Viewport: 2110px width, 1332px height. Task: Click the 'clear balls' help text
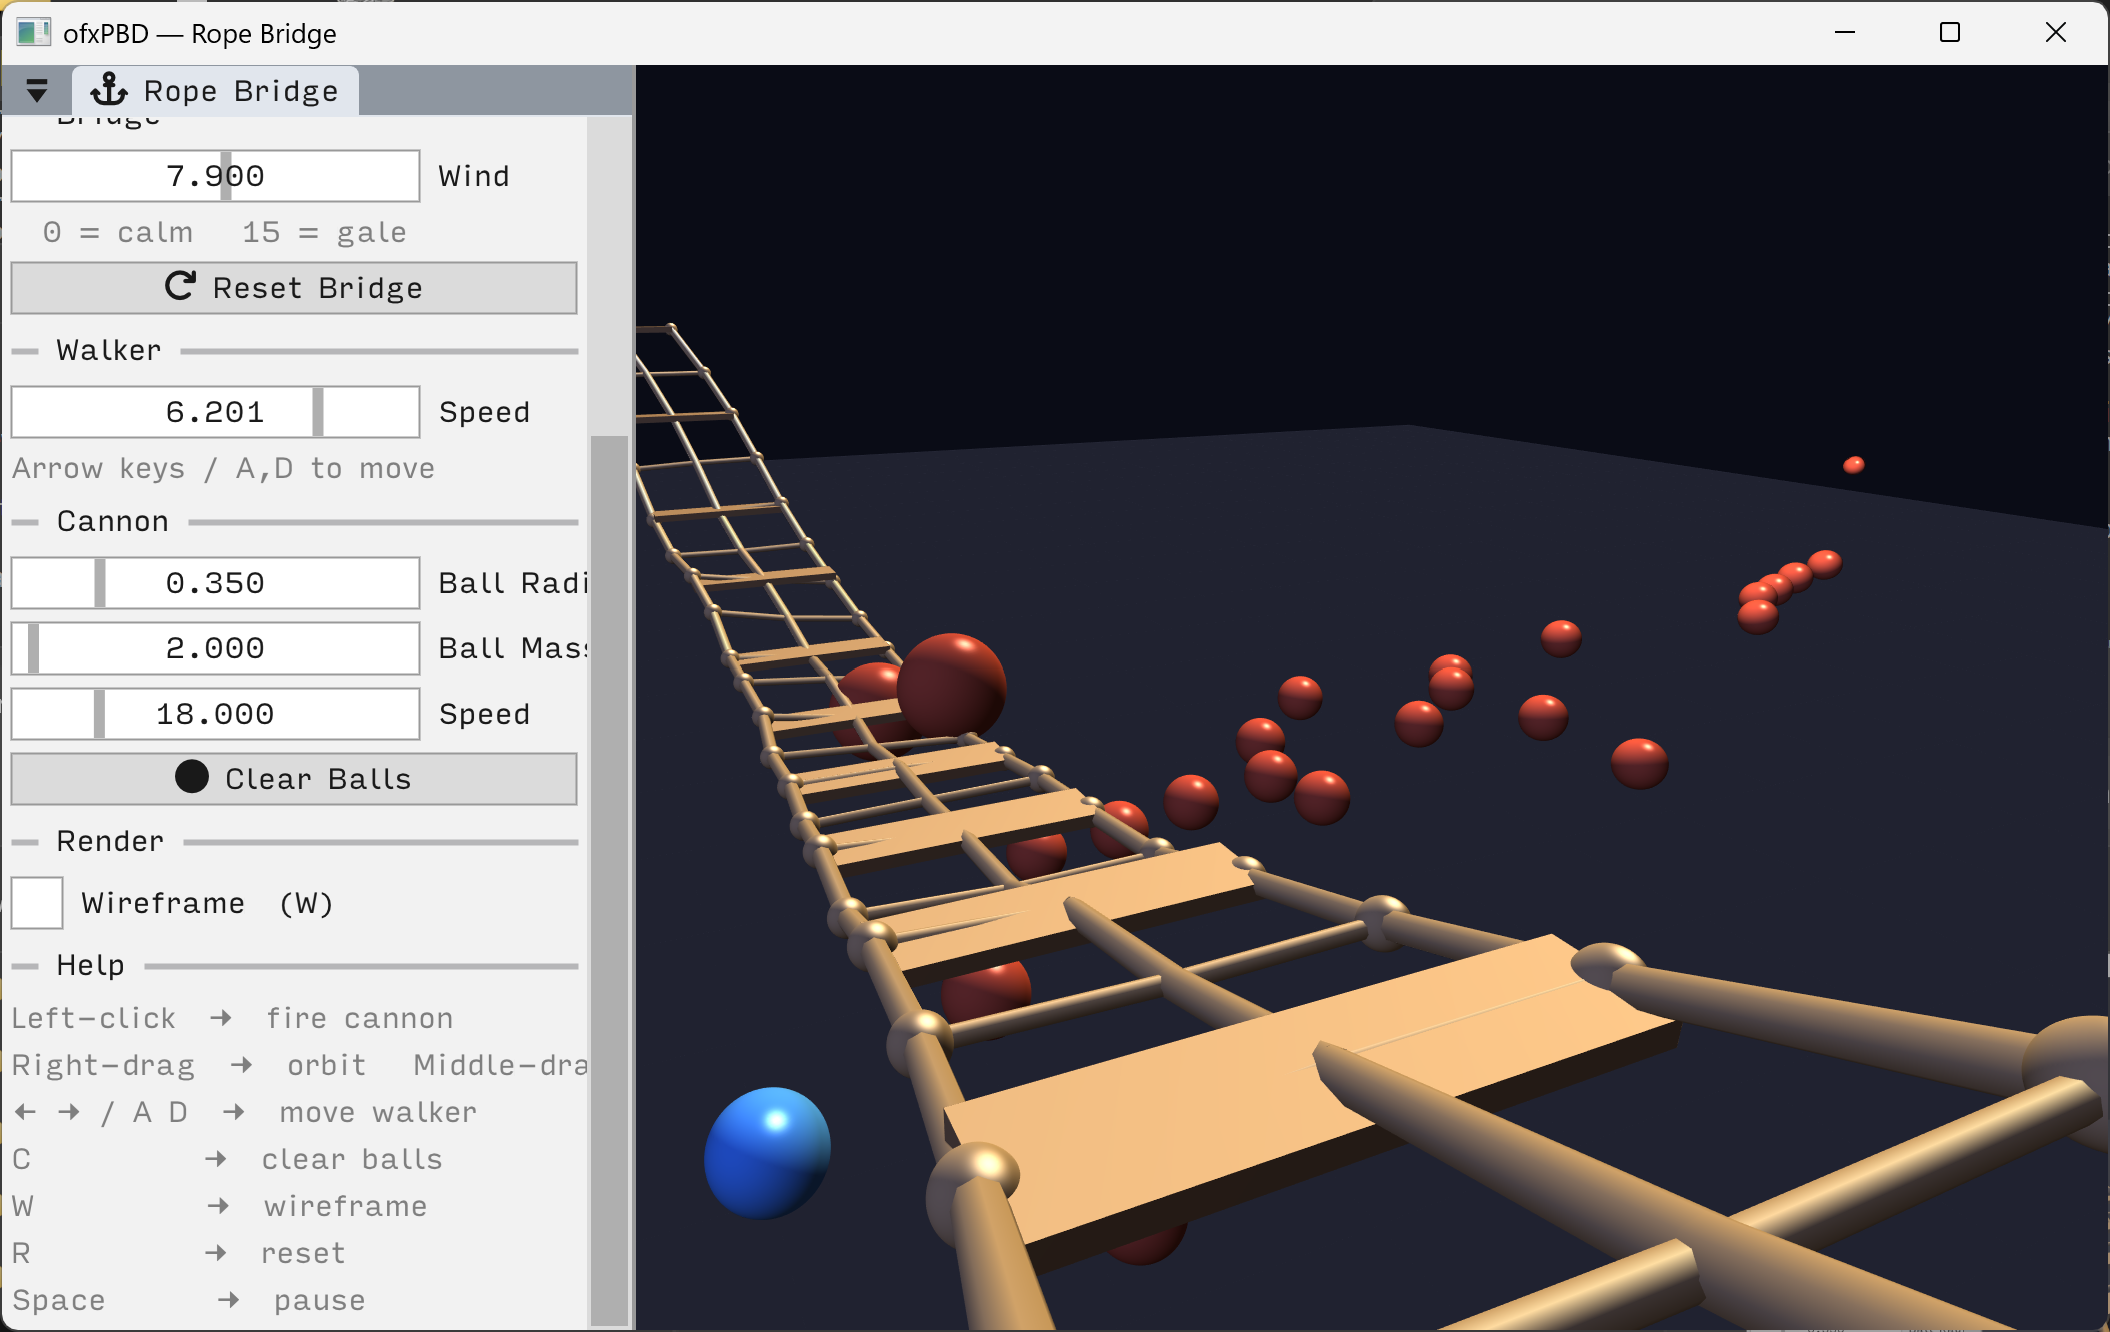[352, 1160]
